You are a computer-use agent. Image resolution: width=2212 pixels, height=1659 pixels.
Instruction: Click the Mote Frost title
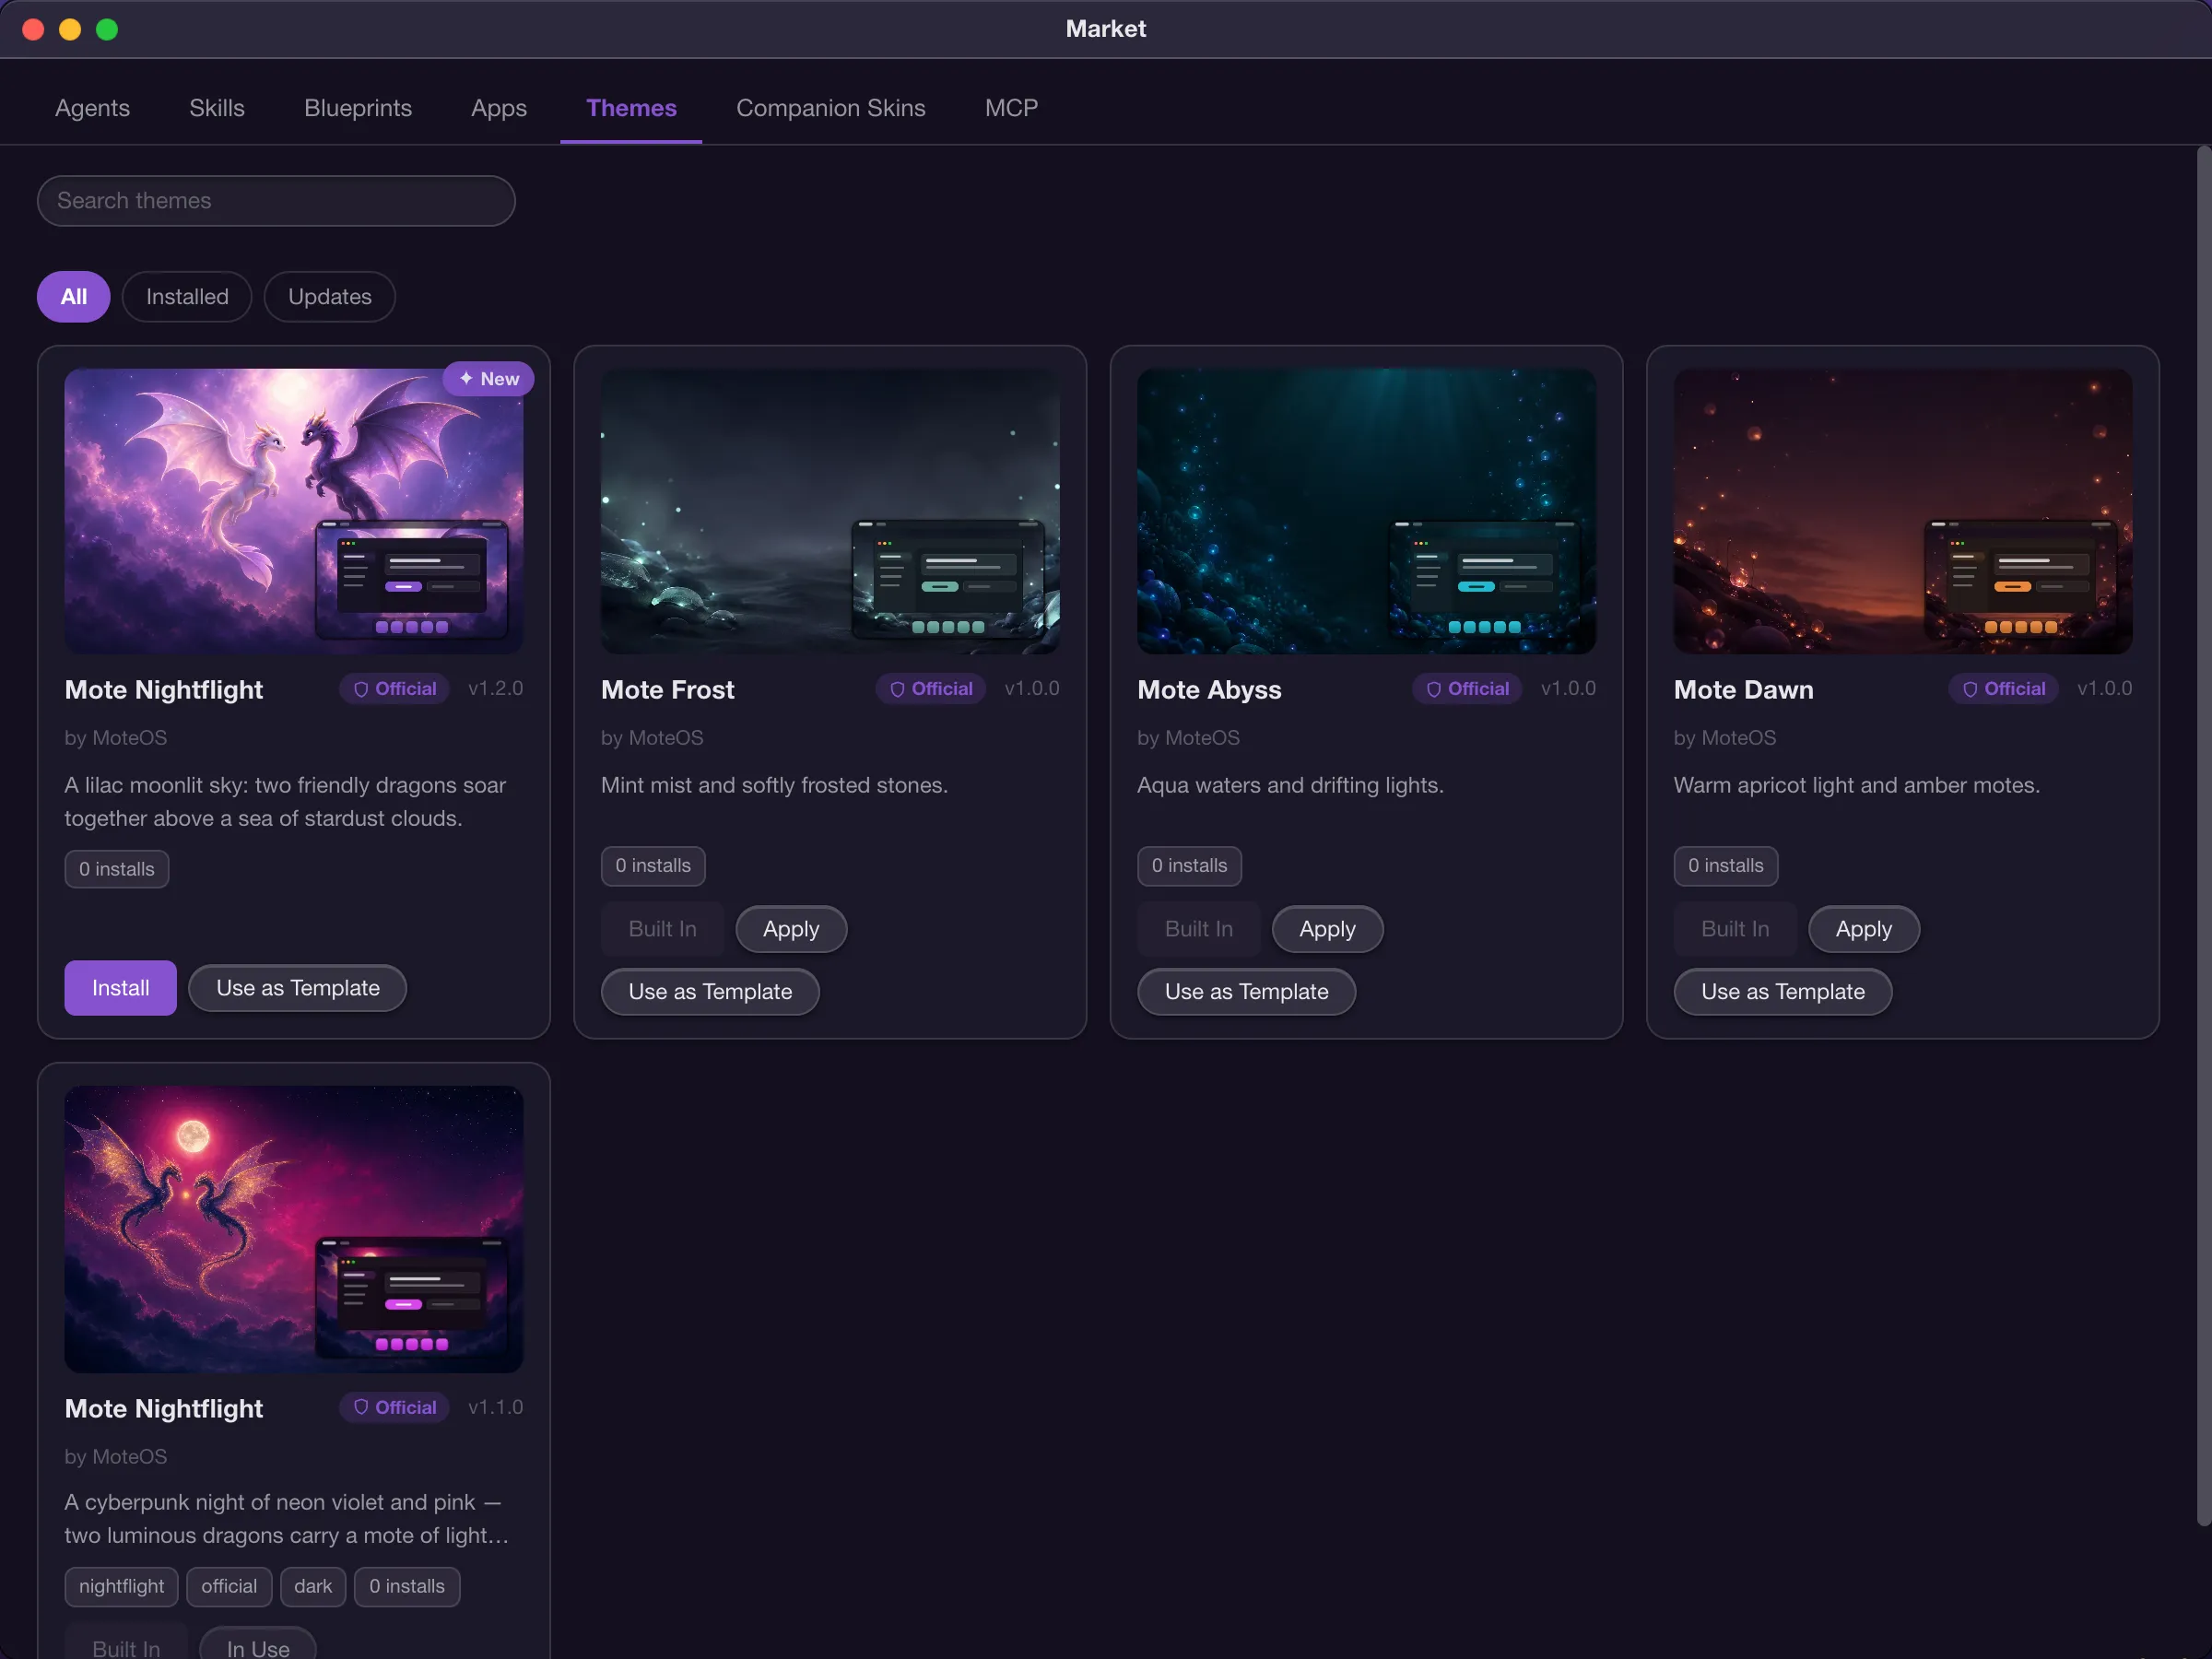tap(667, 690)
